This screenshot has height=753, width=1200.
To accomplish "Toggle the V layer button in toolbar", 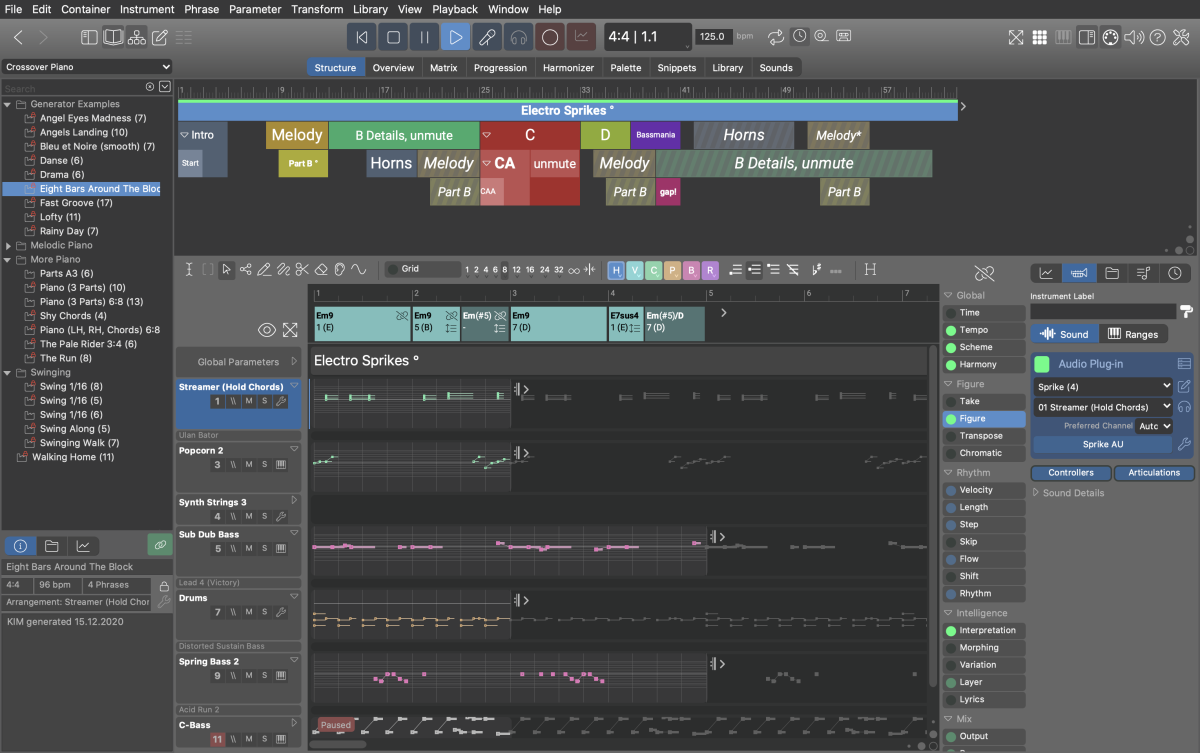I will (x=635, y=270).
